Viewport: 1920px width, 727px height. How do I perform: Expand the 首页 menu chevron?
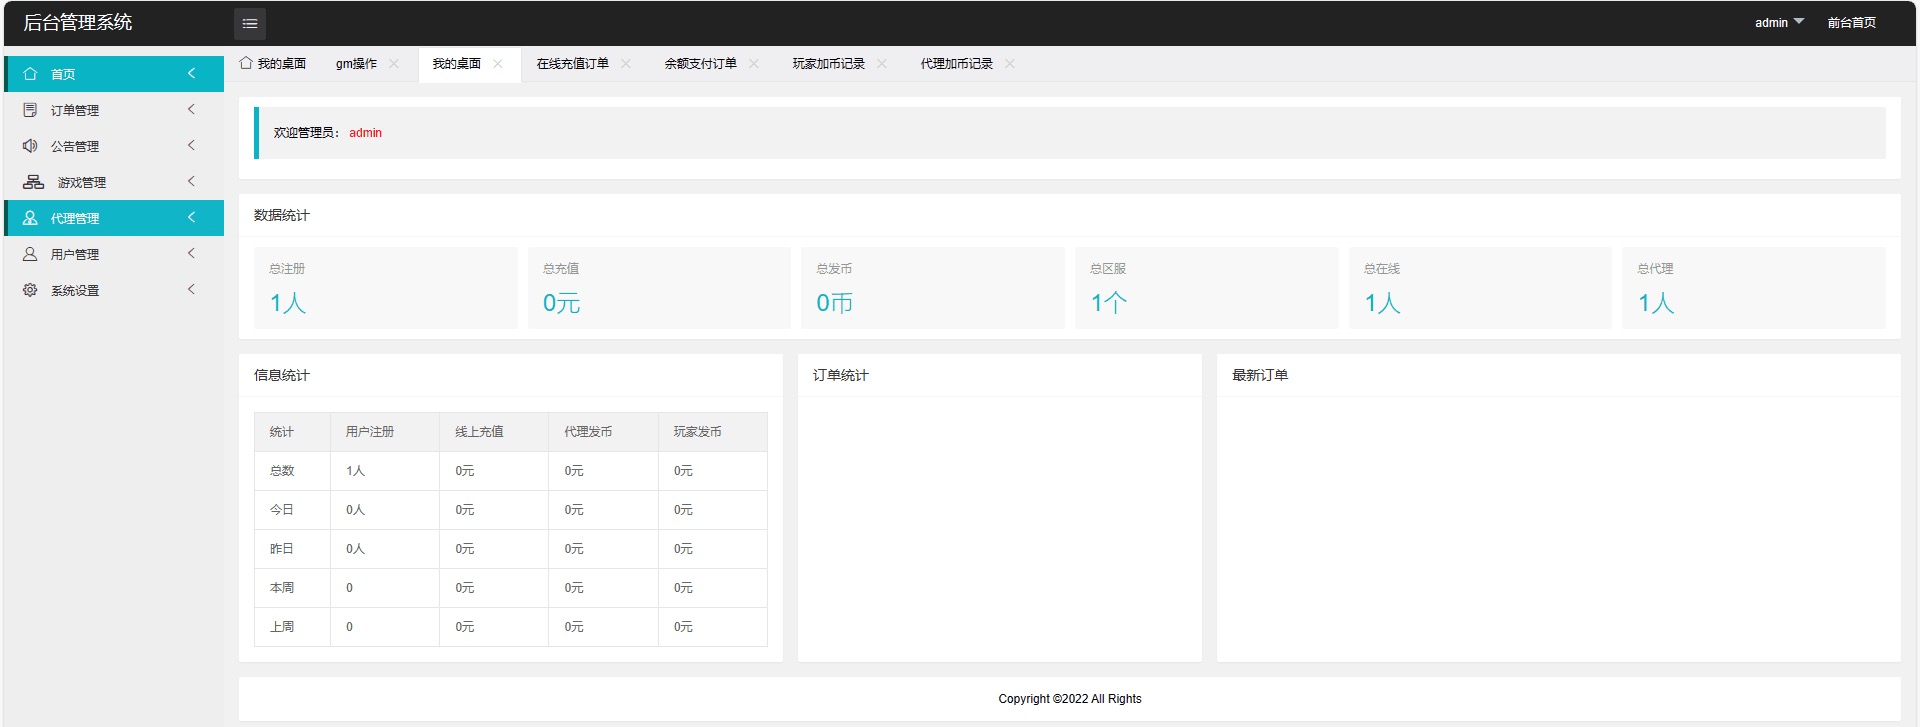(191, 73)
